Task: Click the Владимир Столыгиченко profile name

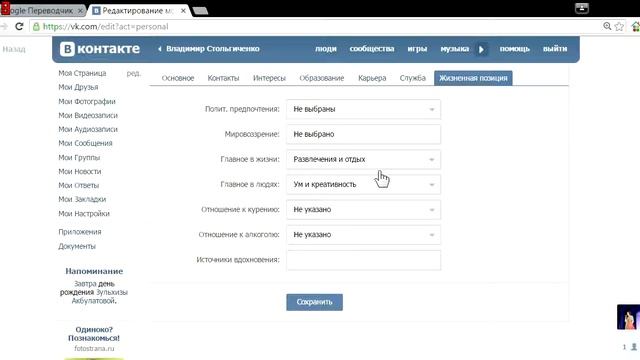Action: (213, 49)
